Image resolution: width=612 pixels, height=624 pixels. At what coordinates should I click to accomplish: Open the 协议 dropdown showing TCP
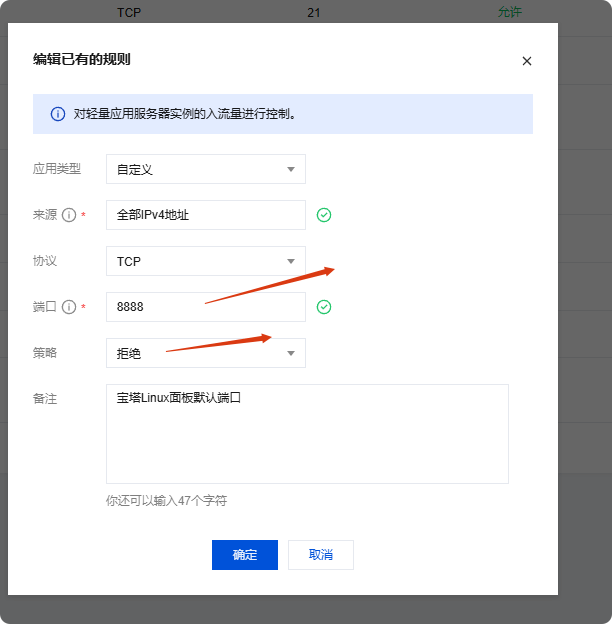[206, 261]
